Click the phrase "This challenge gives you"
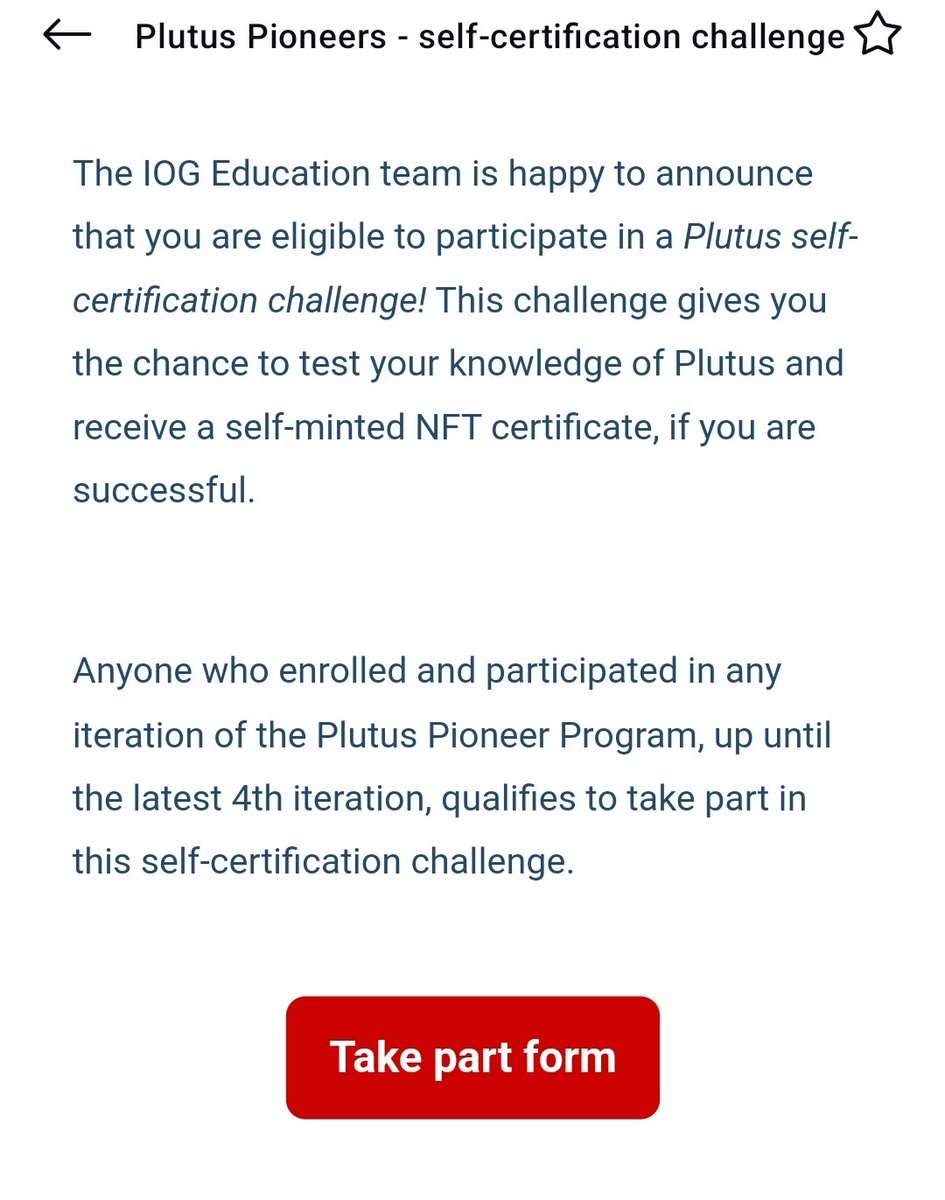The image size is (945, 1200). (632, 301)
